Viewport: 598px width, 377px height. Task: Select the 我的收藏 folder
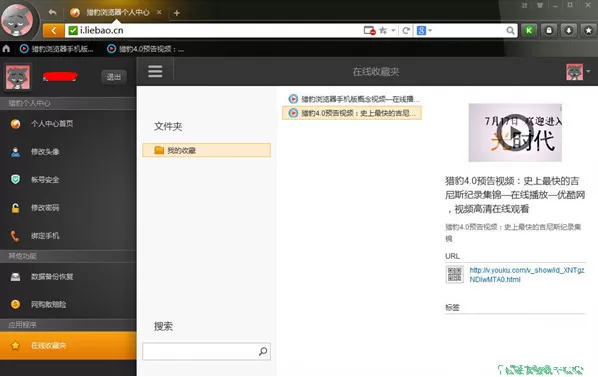click(x=206, y=150)
